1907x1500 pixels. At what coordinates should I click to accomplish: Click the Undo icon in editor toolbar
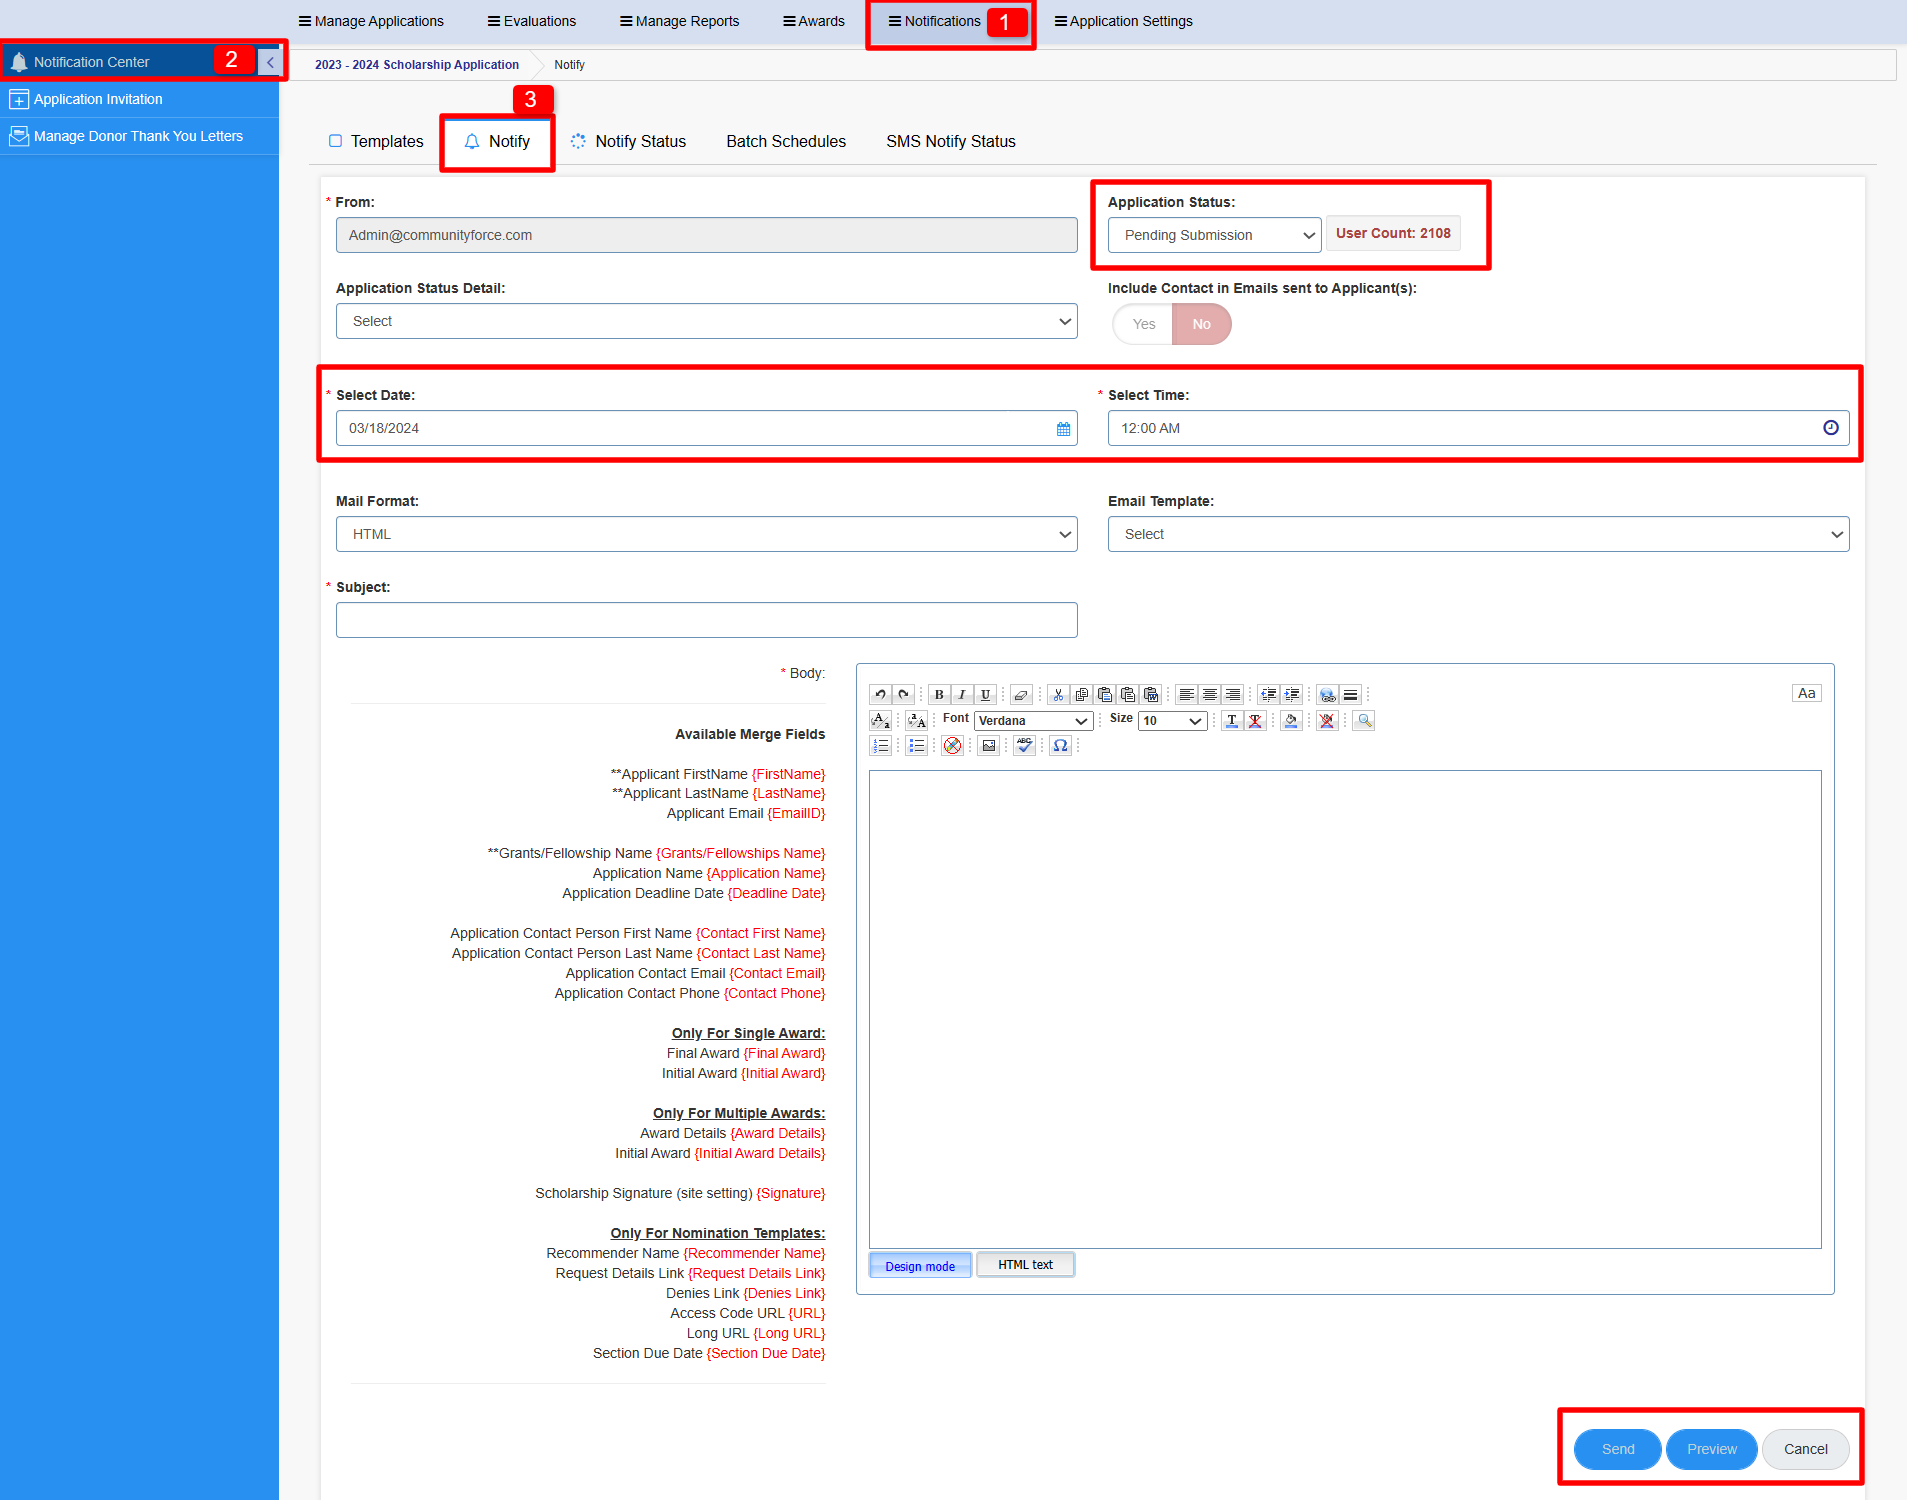tap(880, 694)
